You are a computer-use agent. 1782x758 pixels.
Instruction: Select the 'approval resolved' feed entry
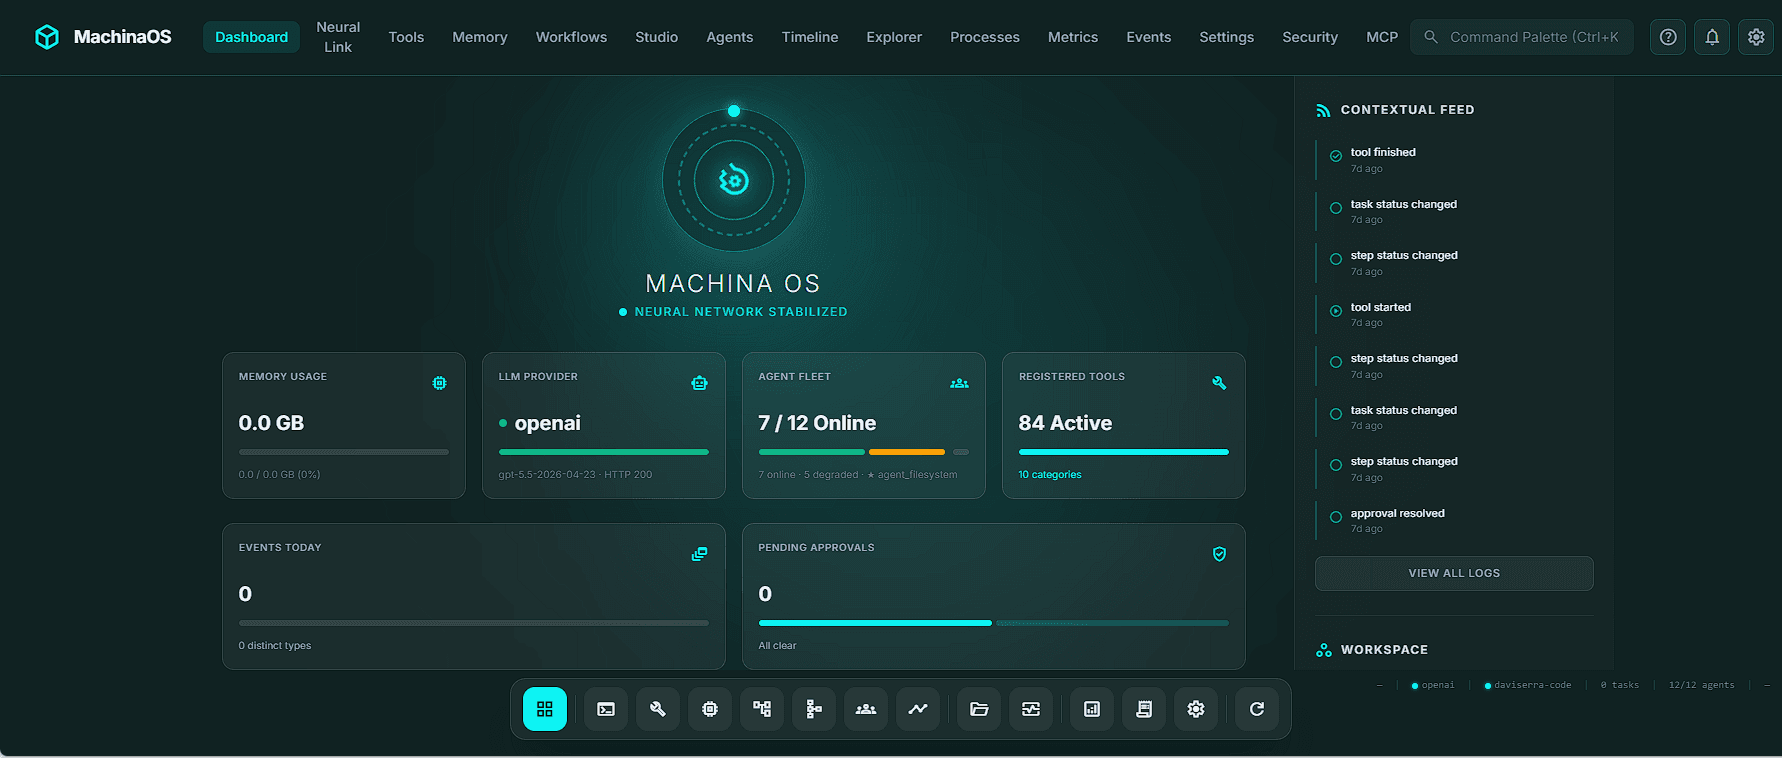[x=1454, y=521]
